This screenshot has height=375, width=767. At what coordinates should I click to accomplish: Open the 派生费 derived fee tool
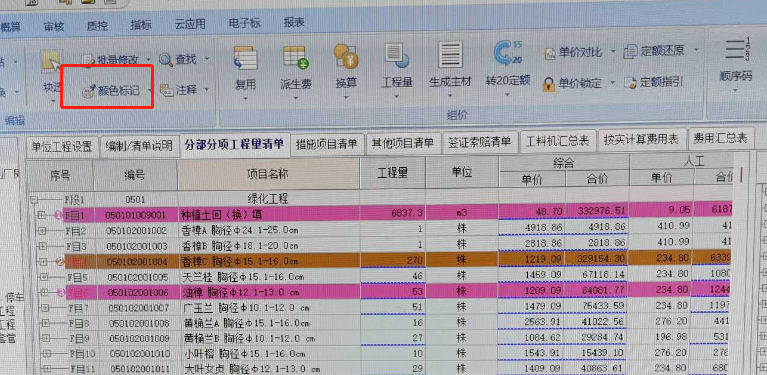click(x=296, y=58)
